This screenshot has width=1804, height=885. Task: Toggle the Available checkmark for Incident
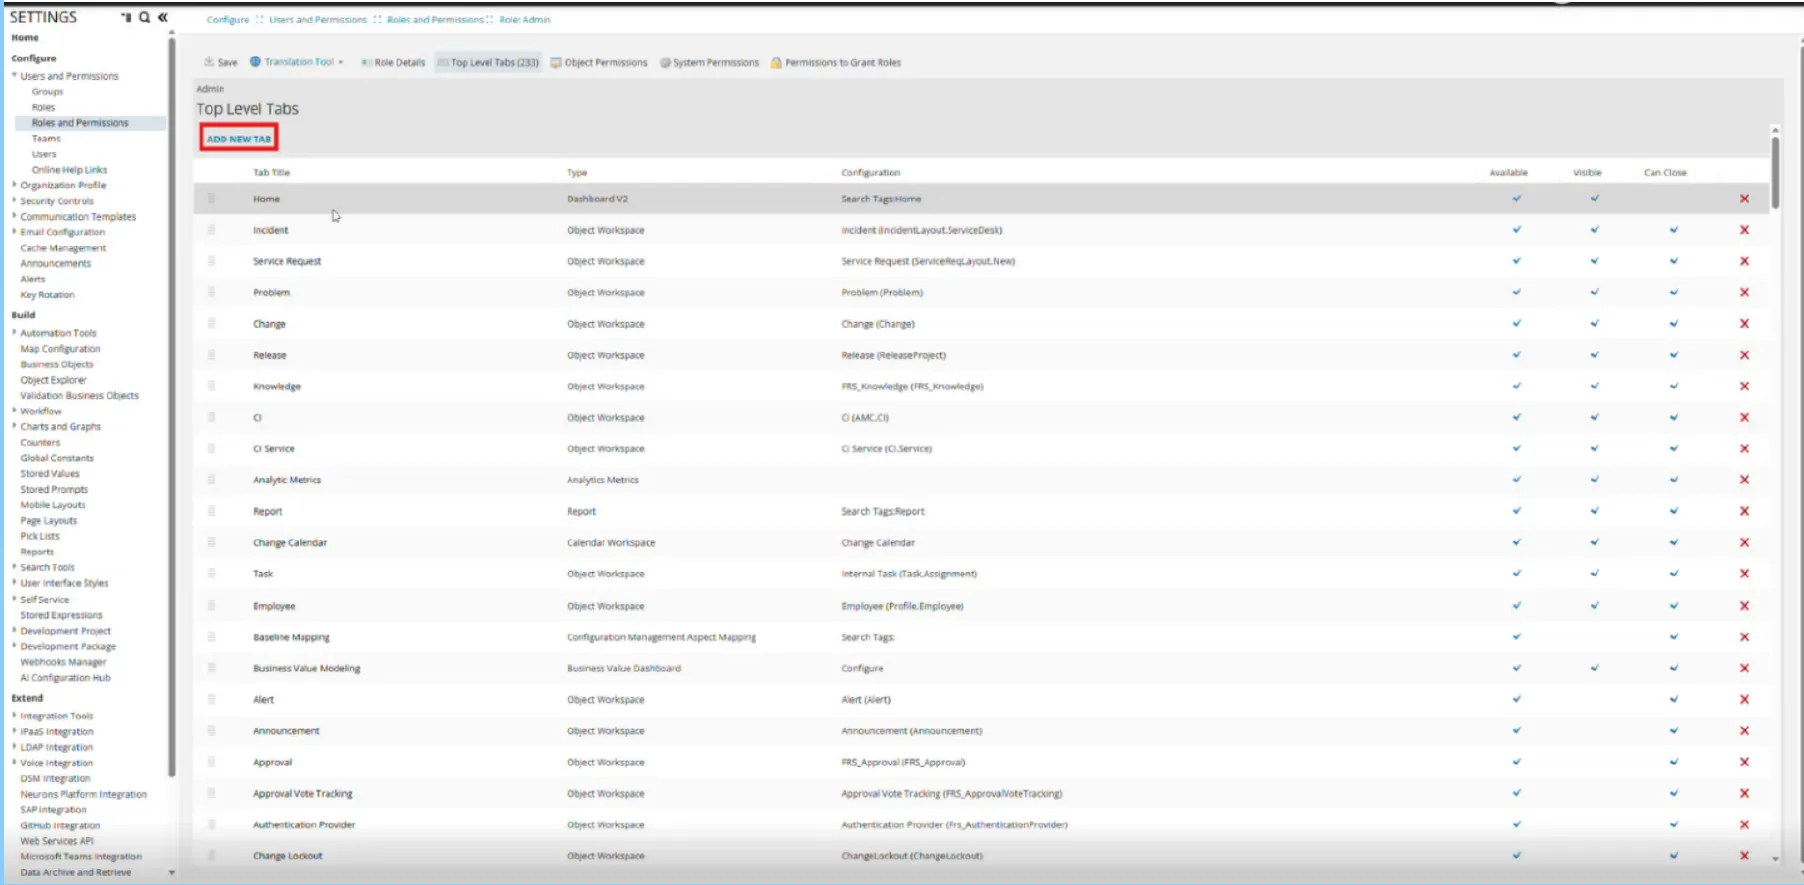click(1516, 230)
